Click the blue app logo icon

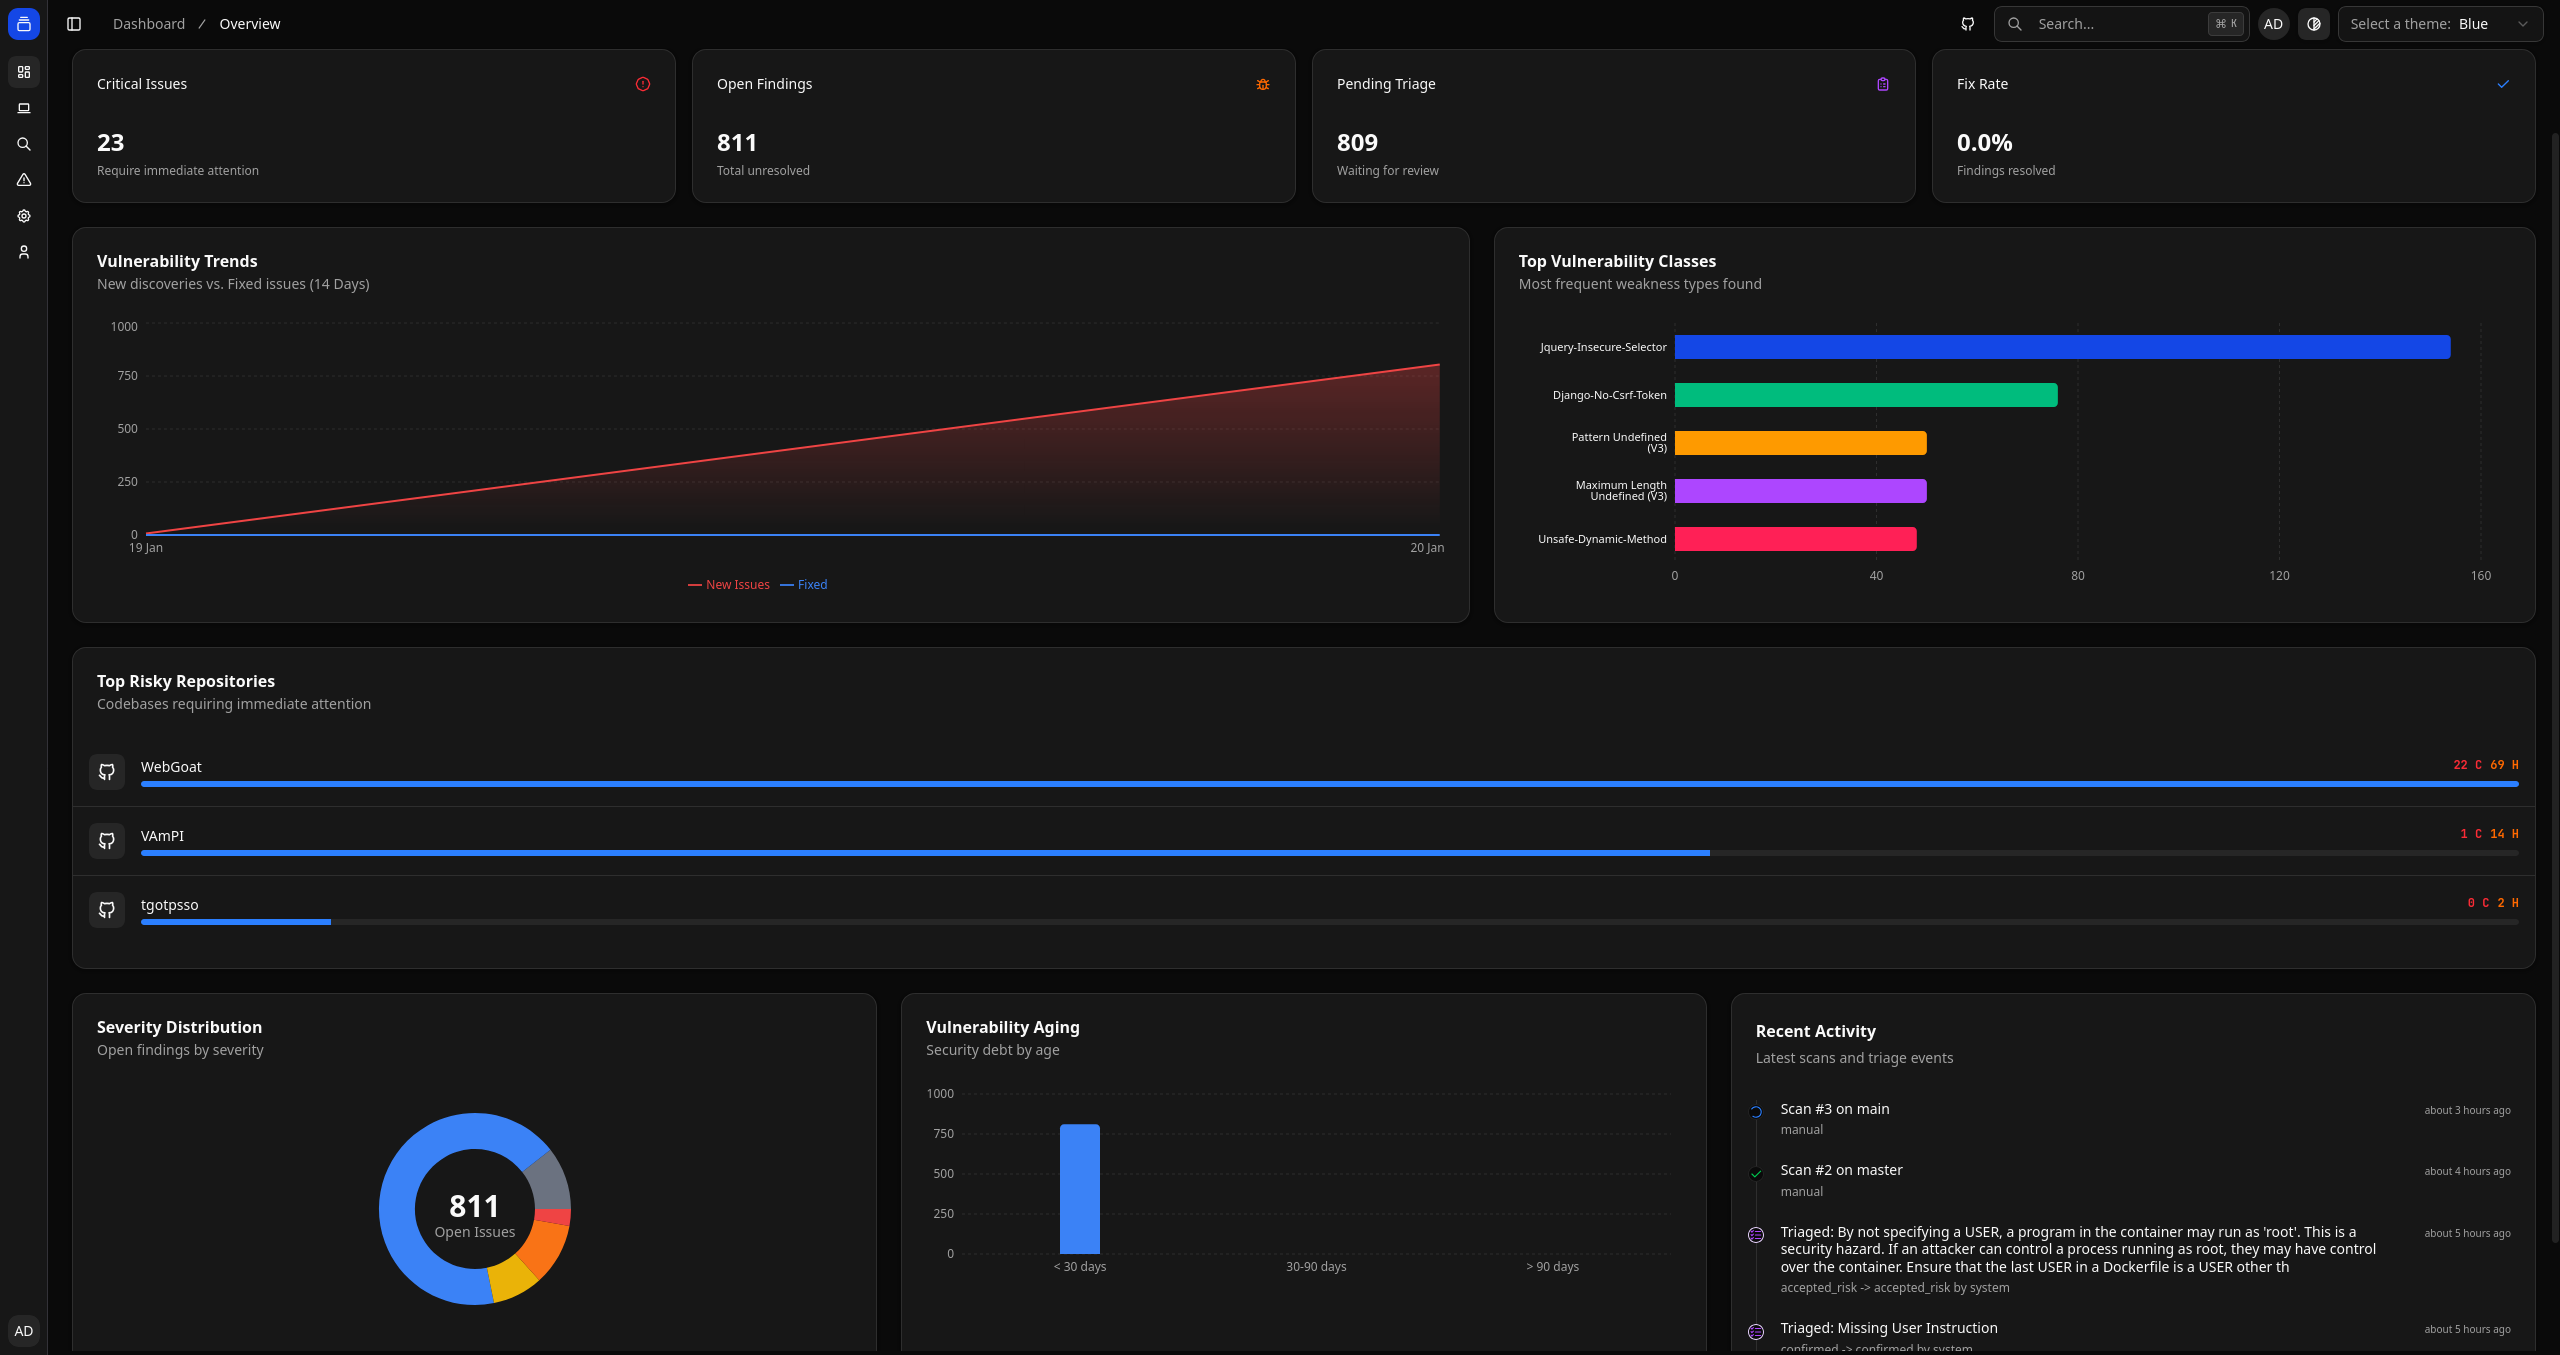pos(24,24)
